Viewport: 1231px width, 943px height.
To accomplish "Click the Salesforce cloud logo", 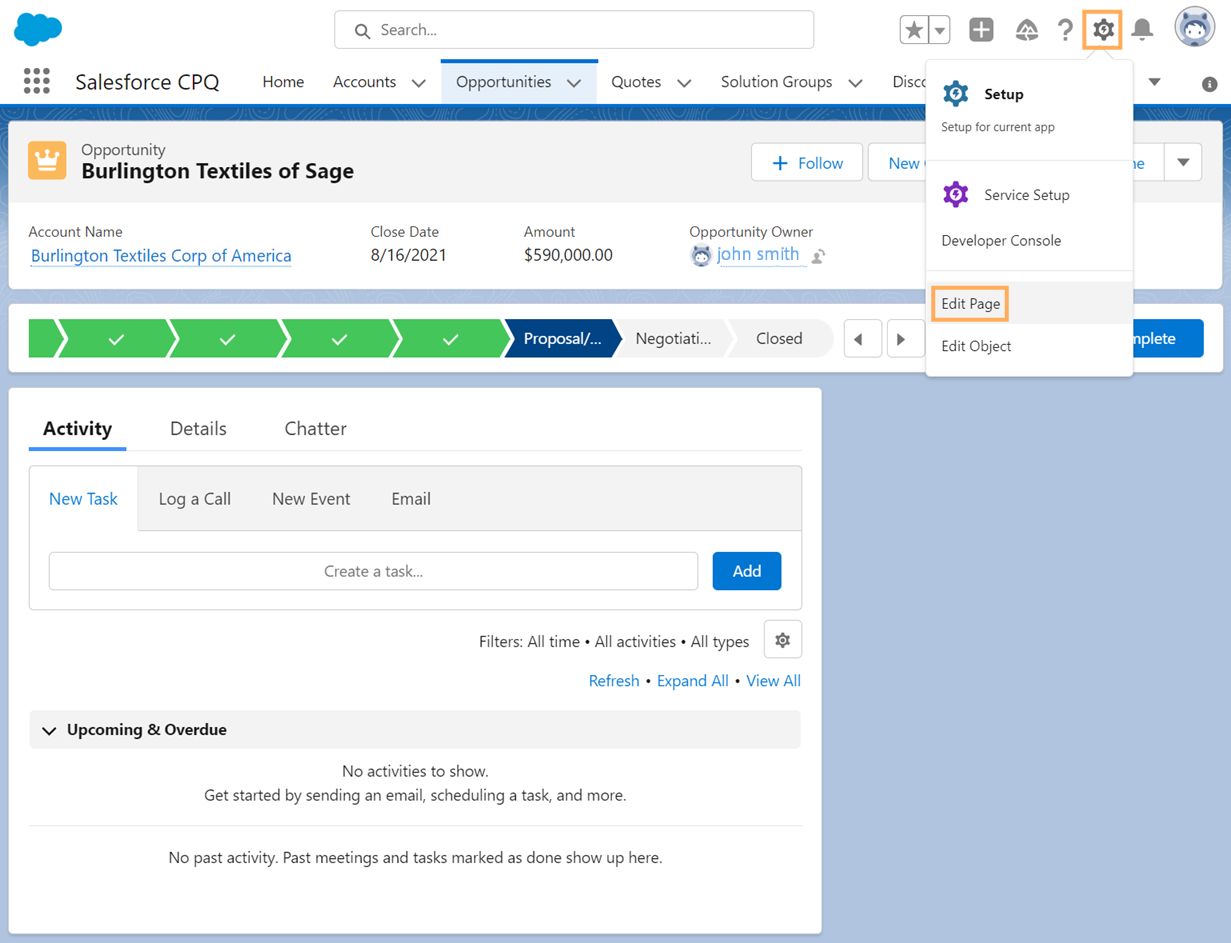I will pyautogui.click(x=38, y=29).
